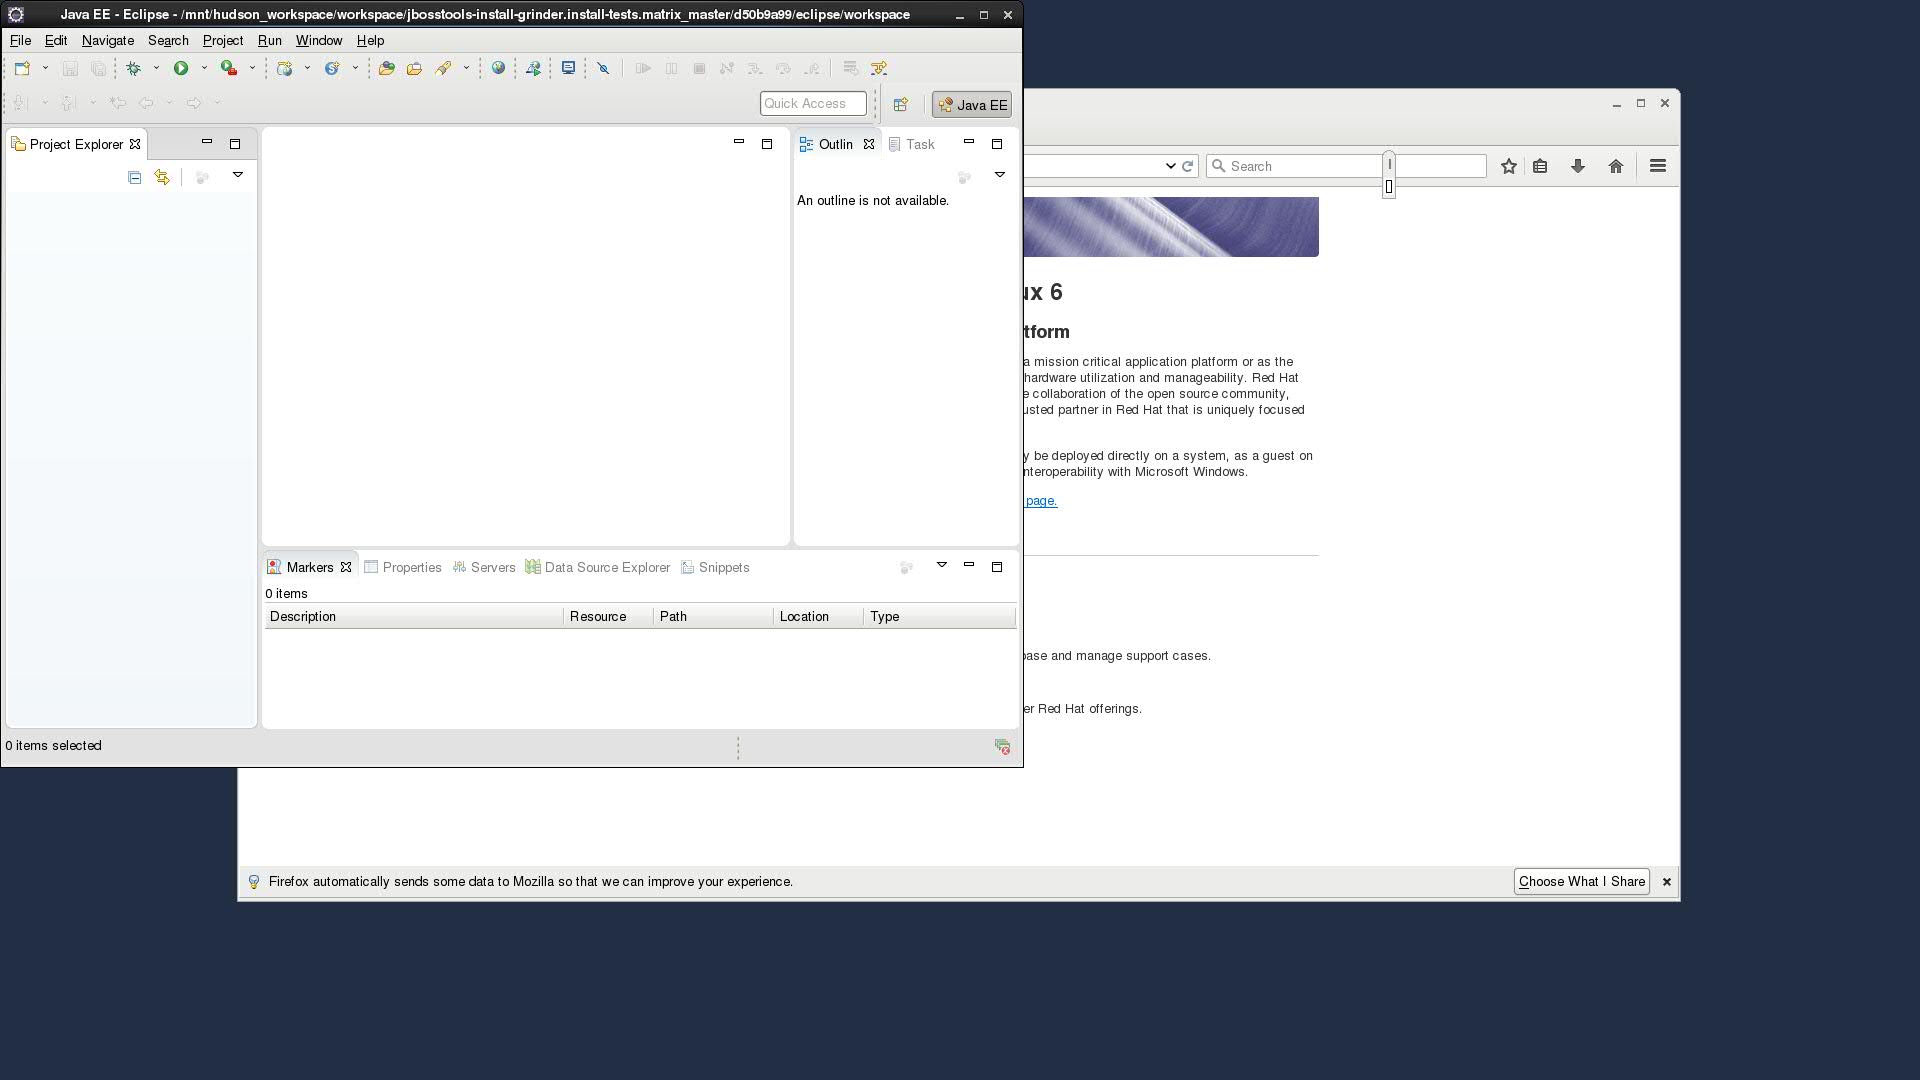Select the Save icon in Eclipse toolbar
This screenshot has width=1920, height=1080.
pos(70,68)
